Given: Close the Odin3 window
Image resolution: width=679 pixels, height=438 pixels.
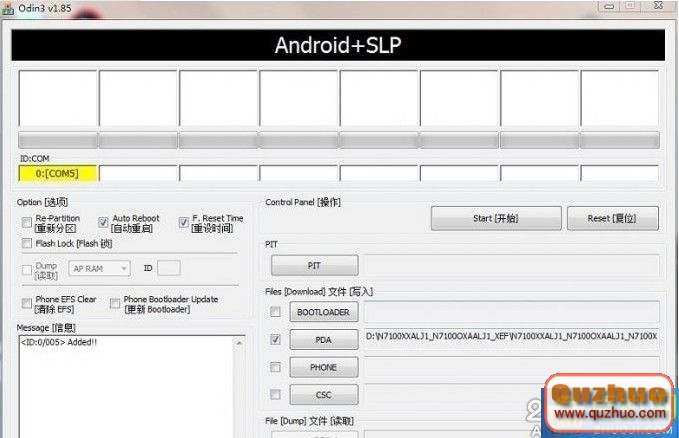Looking at the screenshot, I should pyautogui.click(x=659, y=5).
